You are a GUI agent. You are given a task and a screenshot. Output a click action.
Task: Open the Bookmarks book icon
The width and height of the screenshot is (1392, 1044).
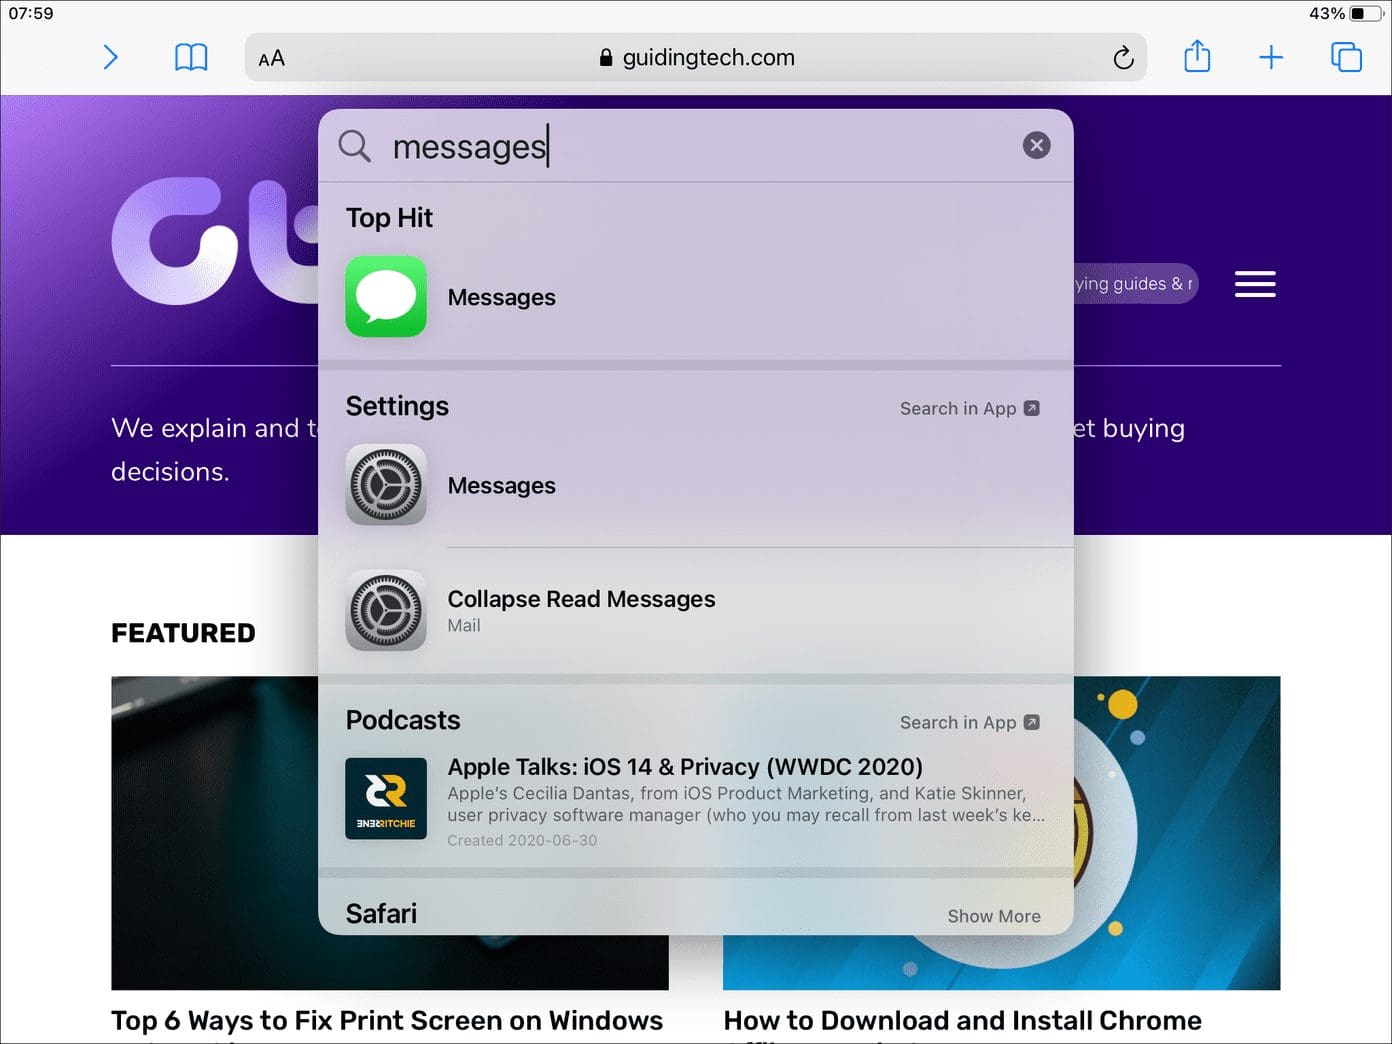click(191, 58)
